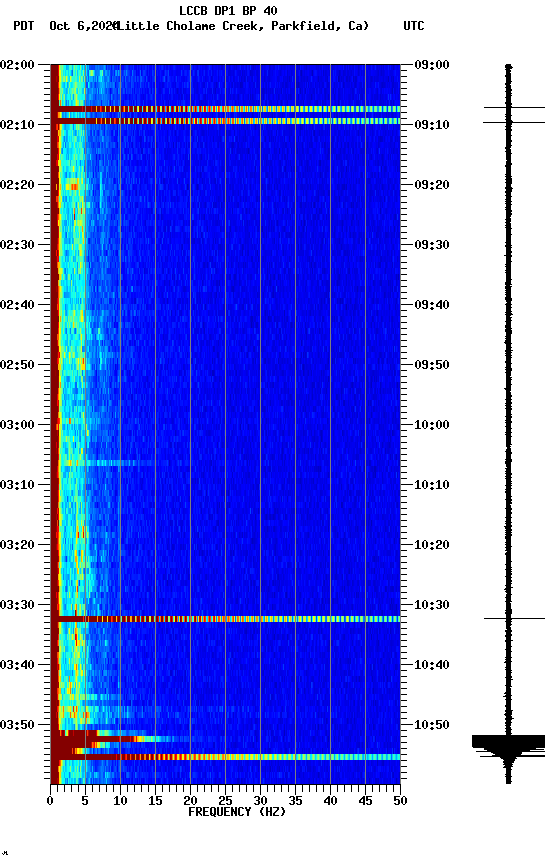The image size is (552, 864).
Task: Click the seismogram spike line after 10:30
Action: coord(515,619)
